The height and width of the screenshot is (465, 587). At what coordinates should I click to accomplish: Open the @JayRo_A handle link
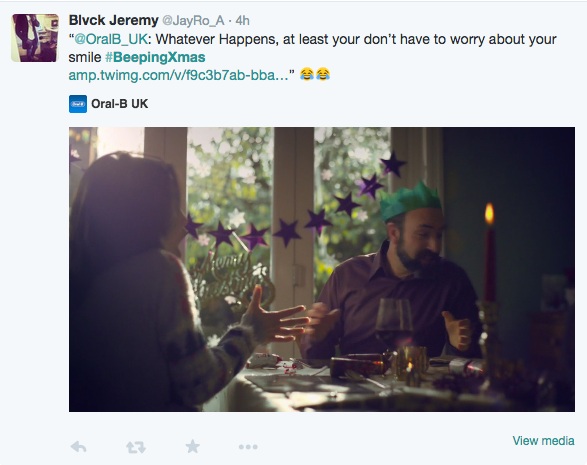pyautogui.click(x=193, y=21)
